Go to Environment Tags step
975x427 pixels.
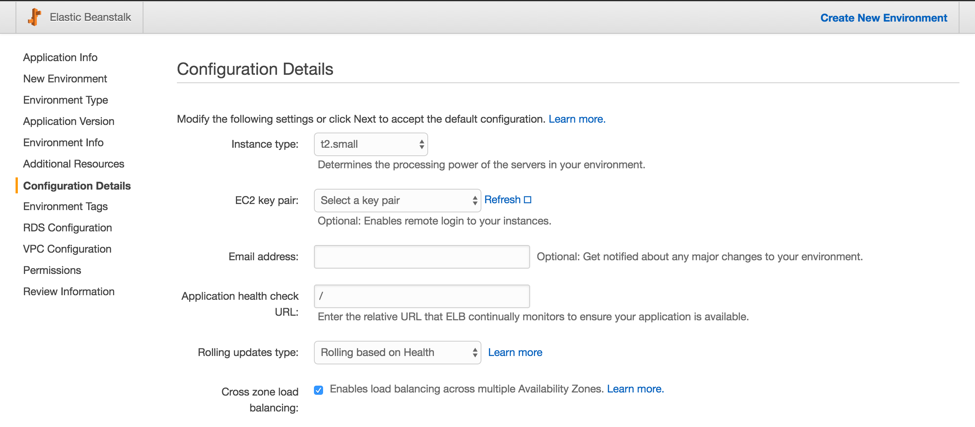[x=65, y=206]
